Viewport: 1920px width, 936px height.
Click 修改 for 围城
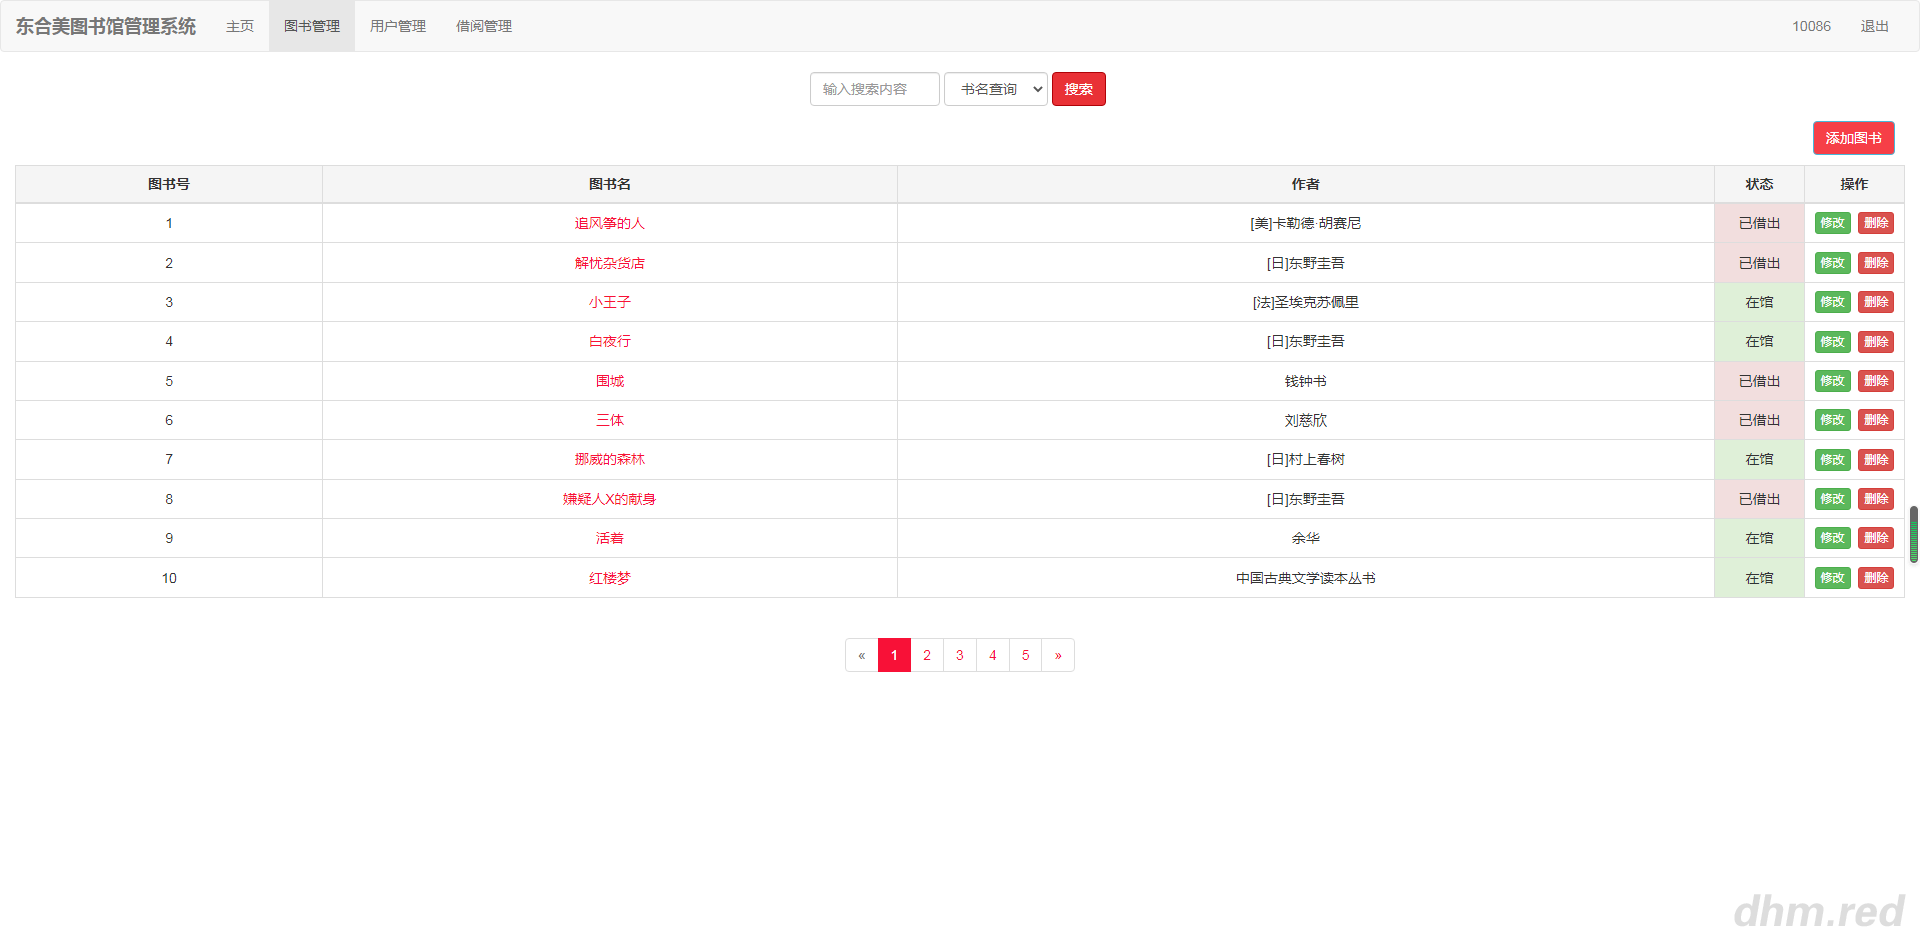tap(1833, 381)
